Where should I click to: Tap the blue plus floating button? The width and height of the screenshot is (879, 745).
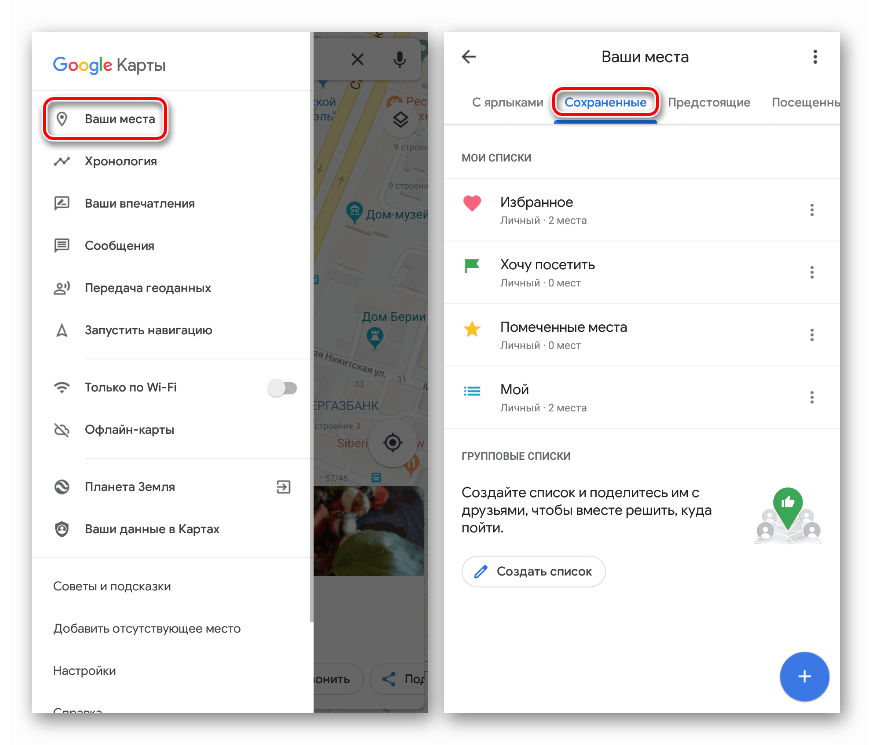[804, 677]
